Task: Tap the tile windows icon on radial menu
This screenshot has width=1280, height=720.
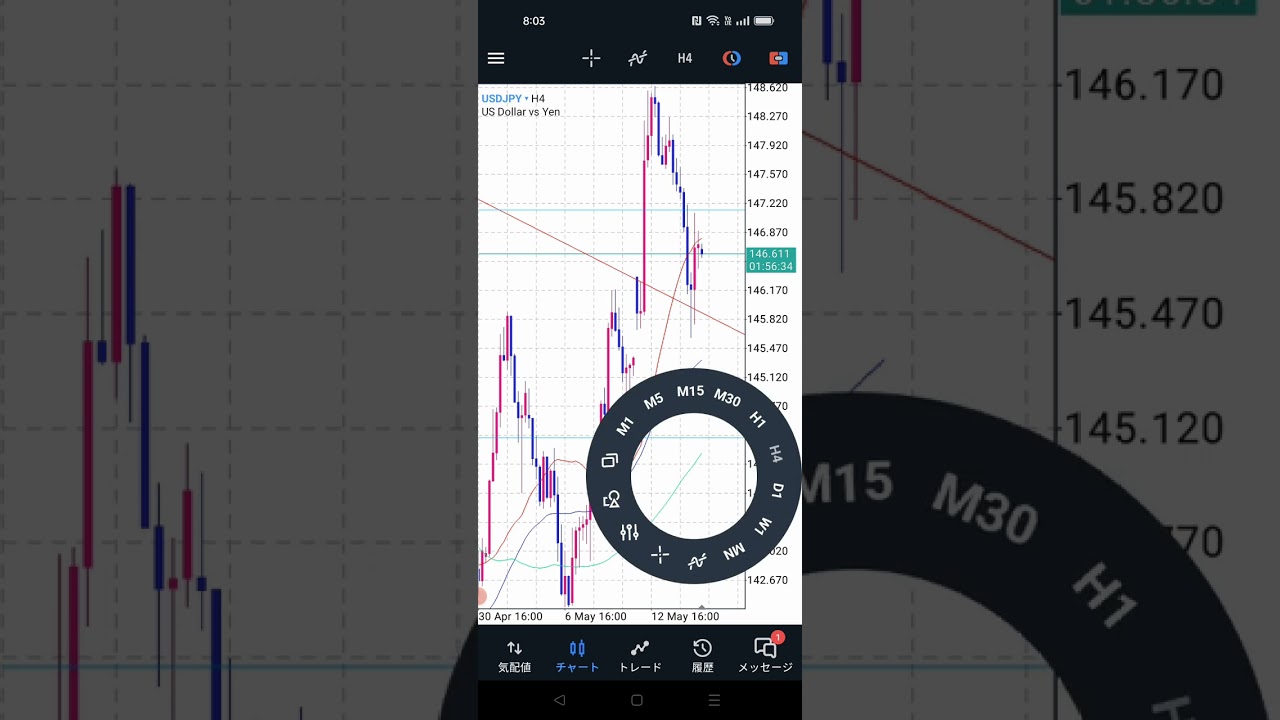Action: (610, 461)
